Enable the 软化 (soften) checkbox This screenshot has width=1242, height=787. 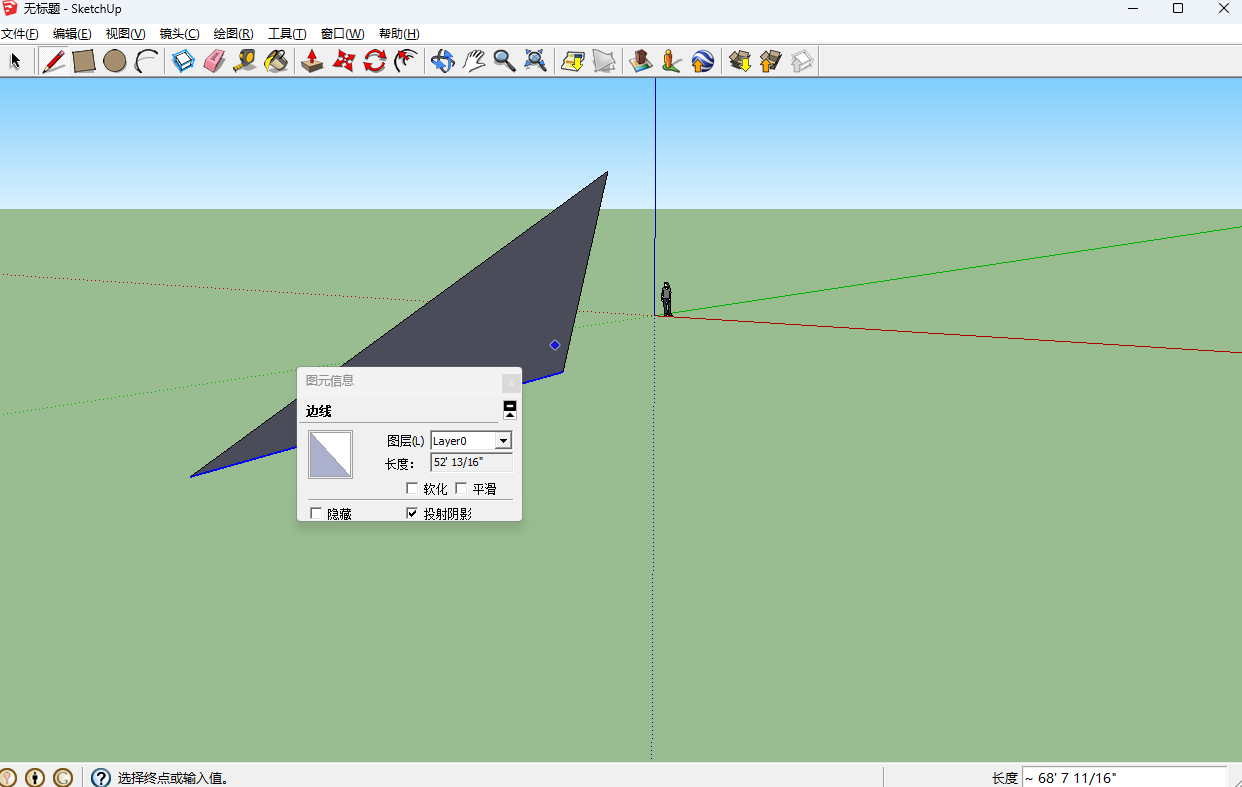[x=412, y=489]
